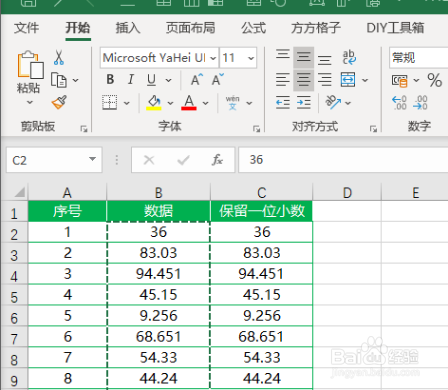This screenshot has height=390, width=448.
Task: Open alignment 对齐方式 dialog launcher
Action: coord(373,128)
